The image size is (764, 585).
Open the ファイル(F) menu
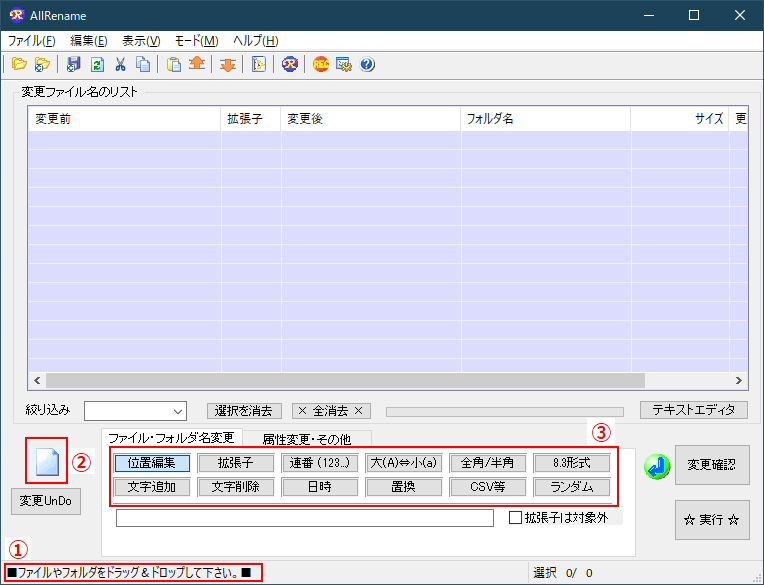pos(32,41)
